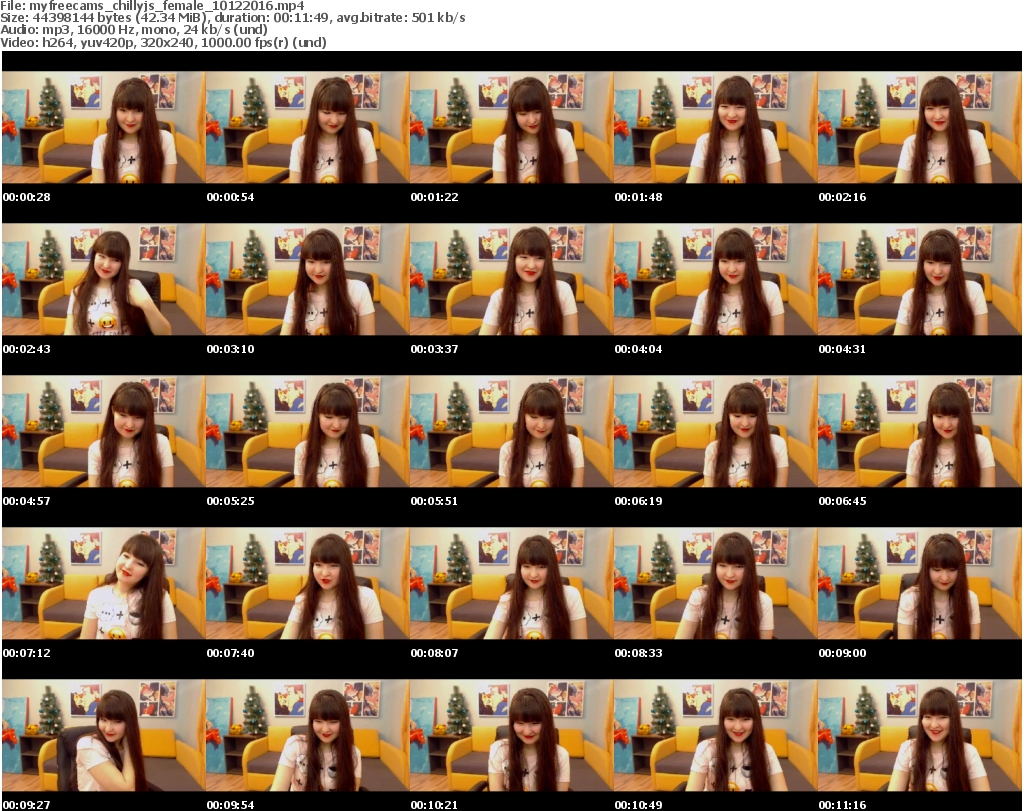The image size is (1024, 811).
Task: Click the 'Audio: mp3, 16000 Hz' info line
Action: pos(134,29)
